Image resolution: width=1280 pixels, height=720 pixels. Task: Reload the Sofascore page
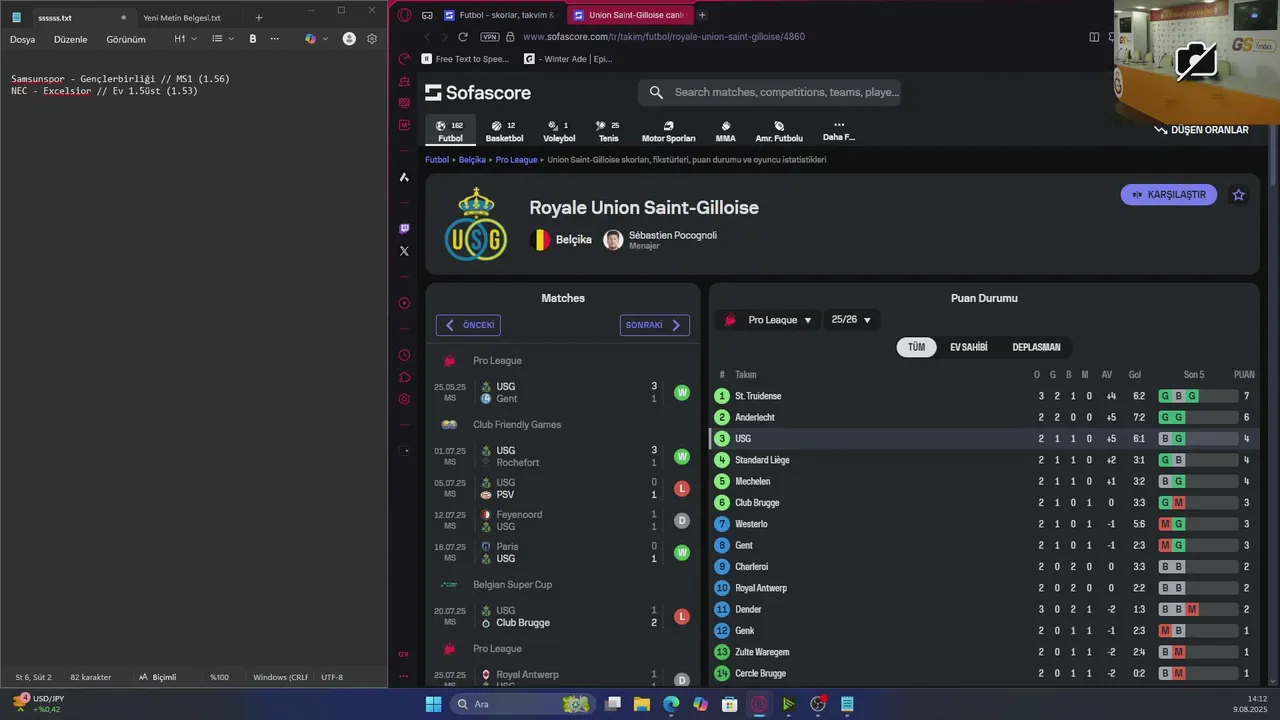463,37
